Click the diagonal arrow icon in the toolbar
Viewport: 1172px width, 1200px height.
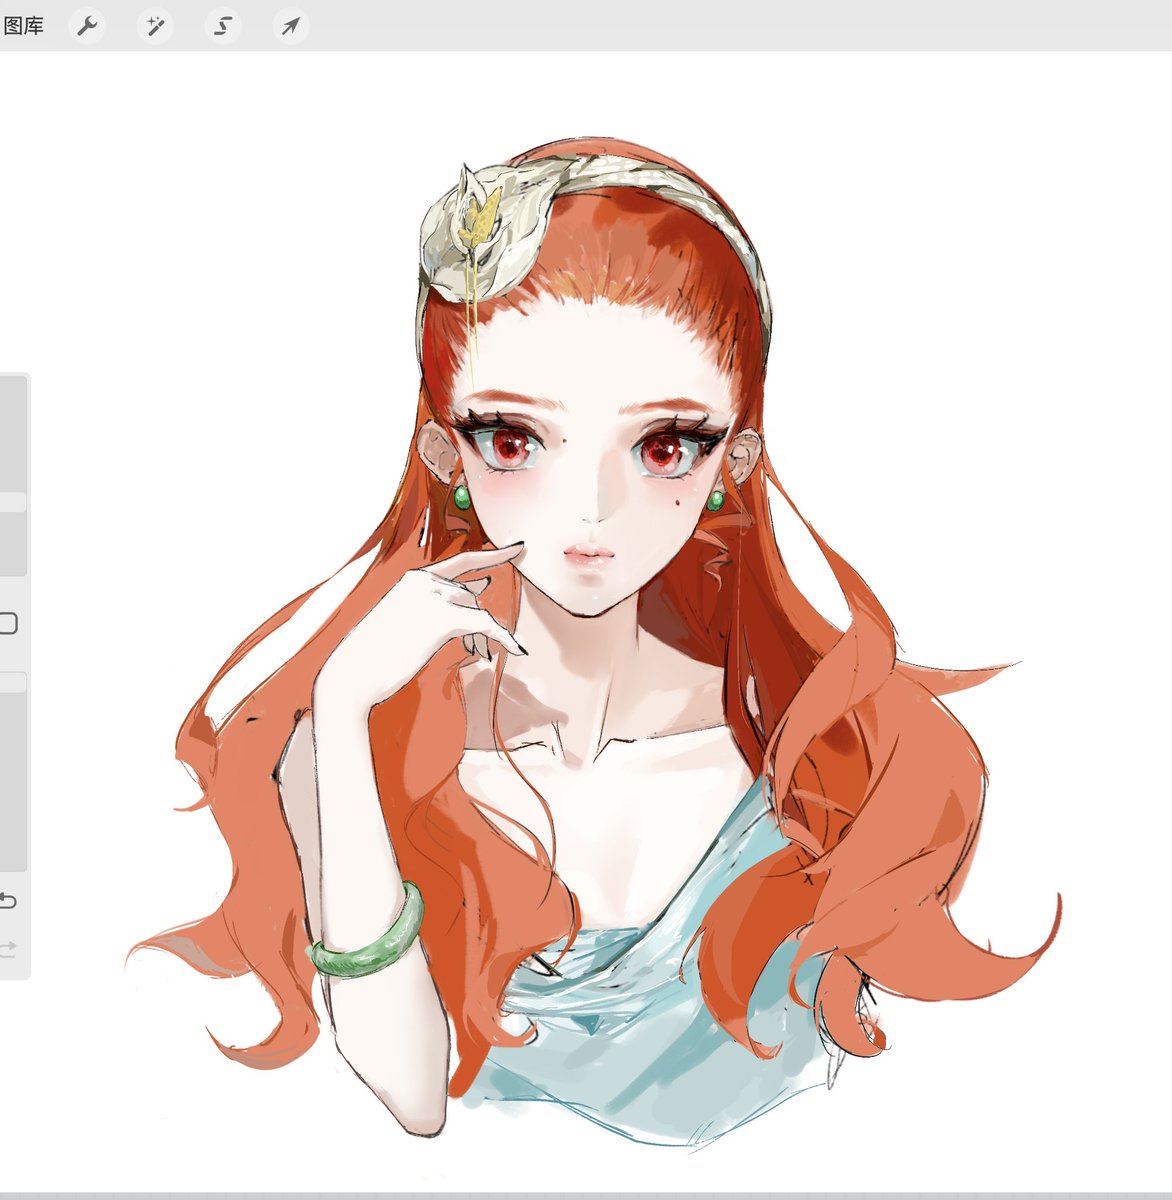click(290, 26)
